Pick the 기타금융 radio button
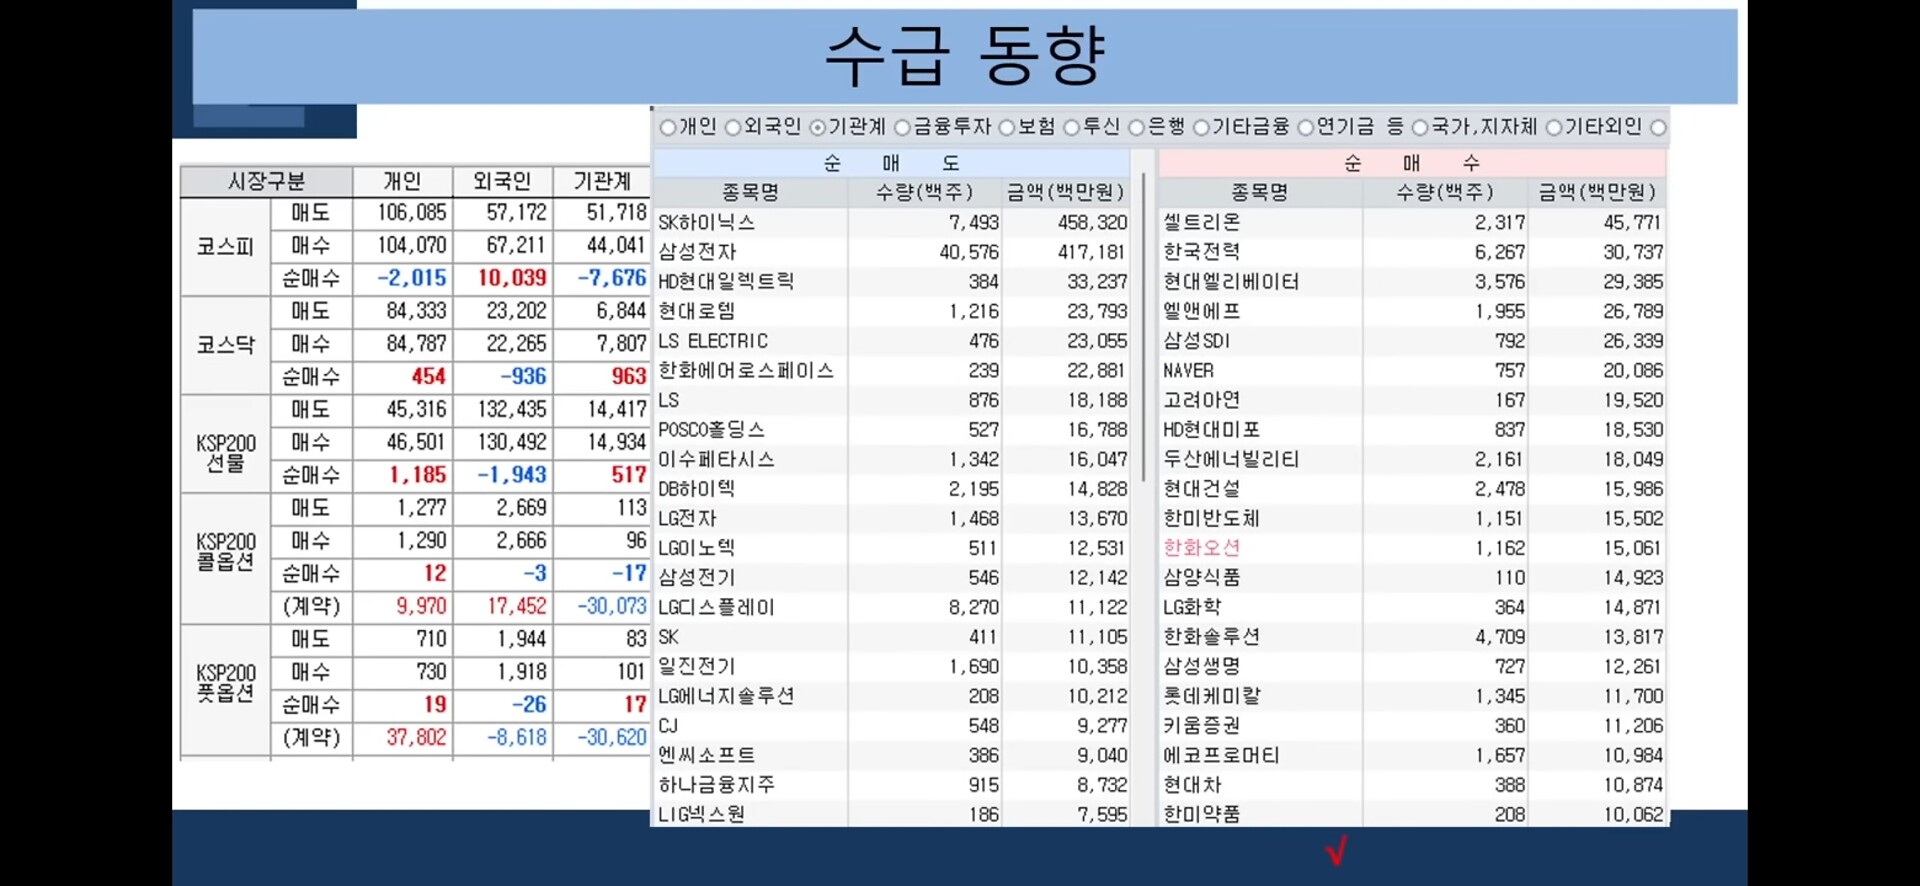1920x886 pixels. pyautogui.click(x=1201, y=127)
